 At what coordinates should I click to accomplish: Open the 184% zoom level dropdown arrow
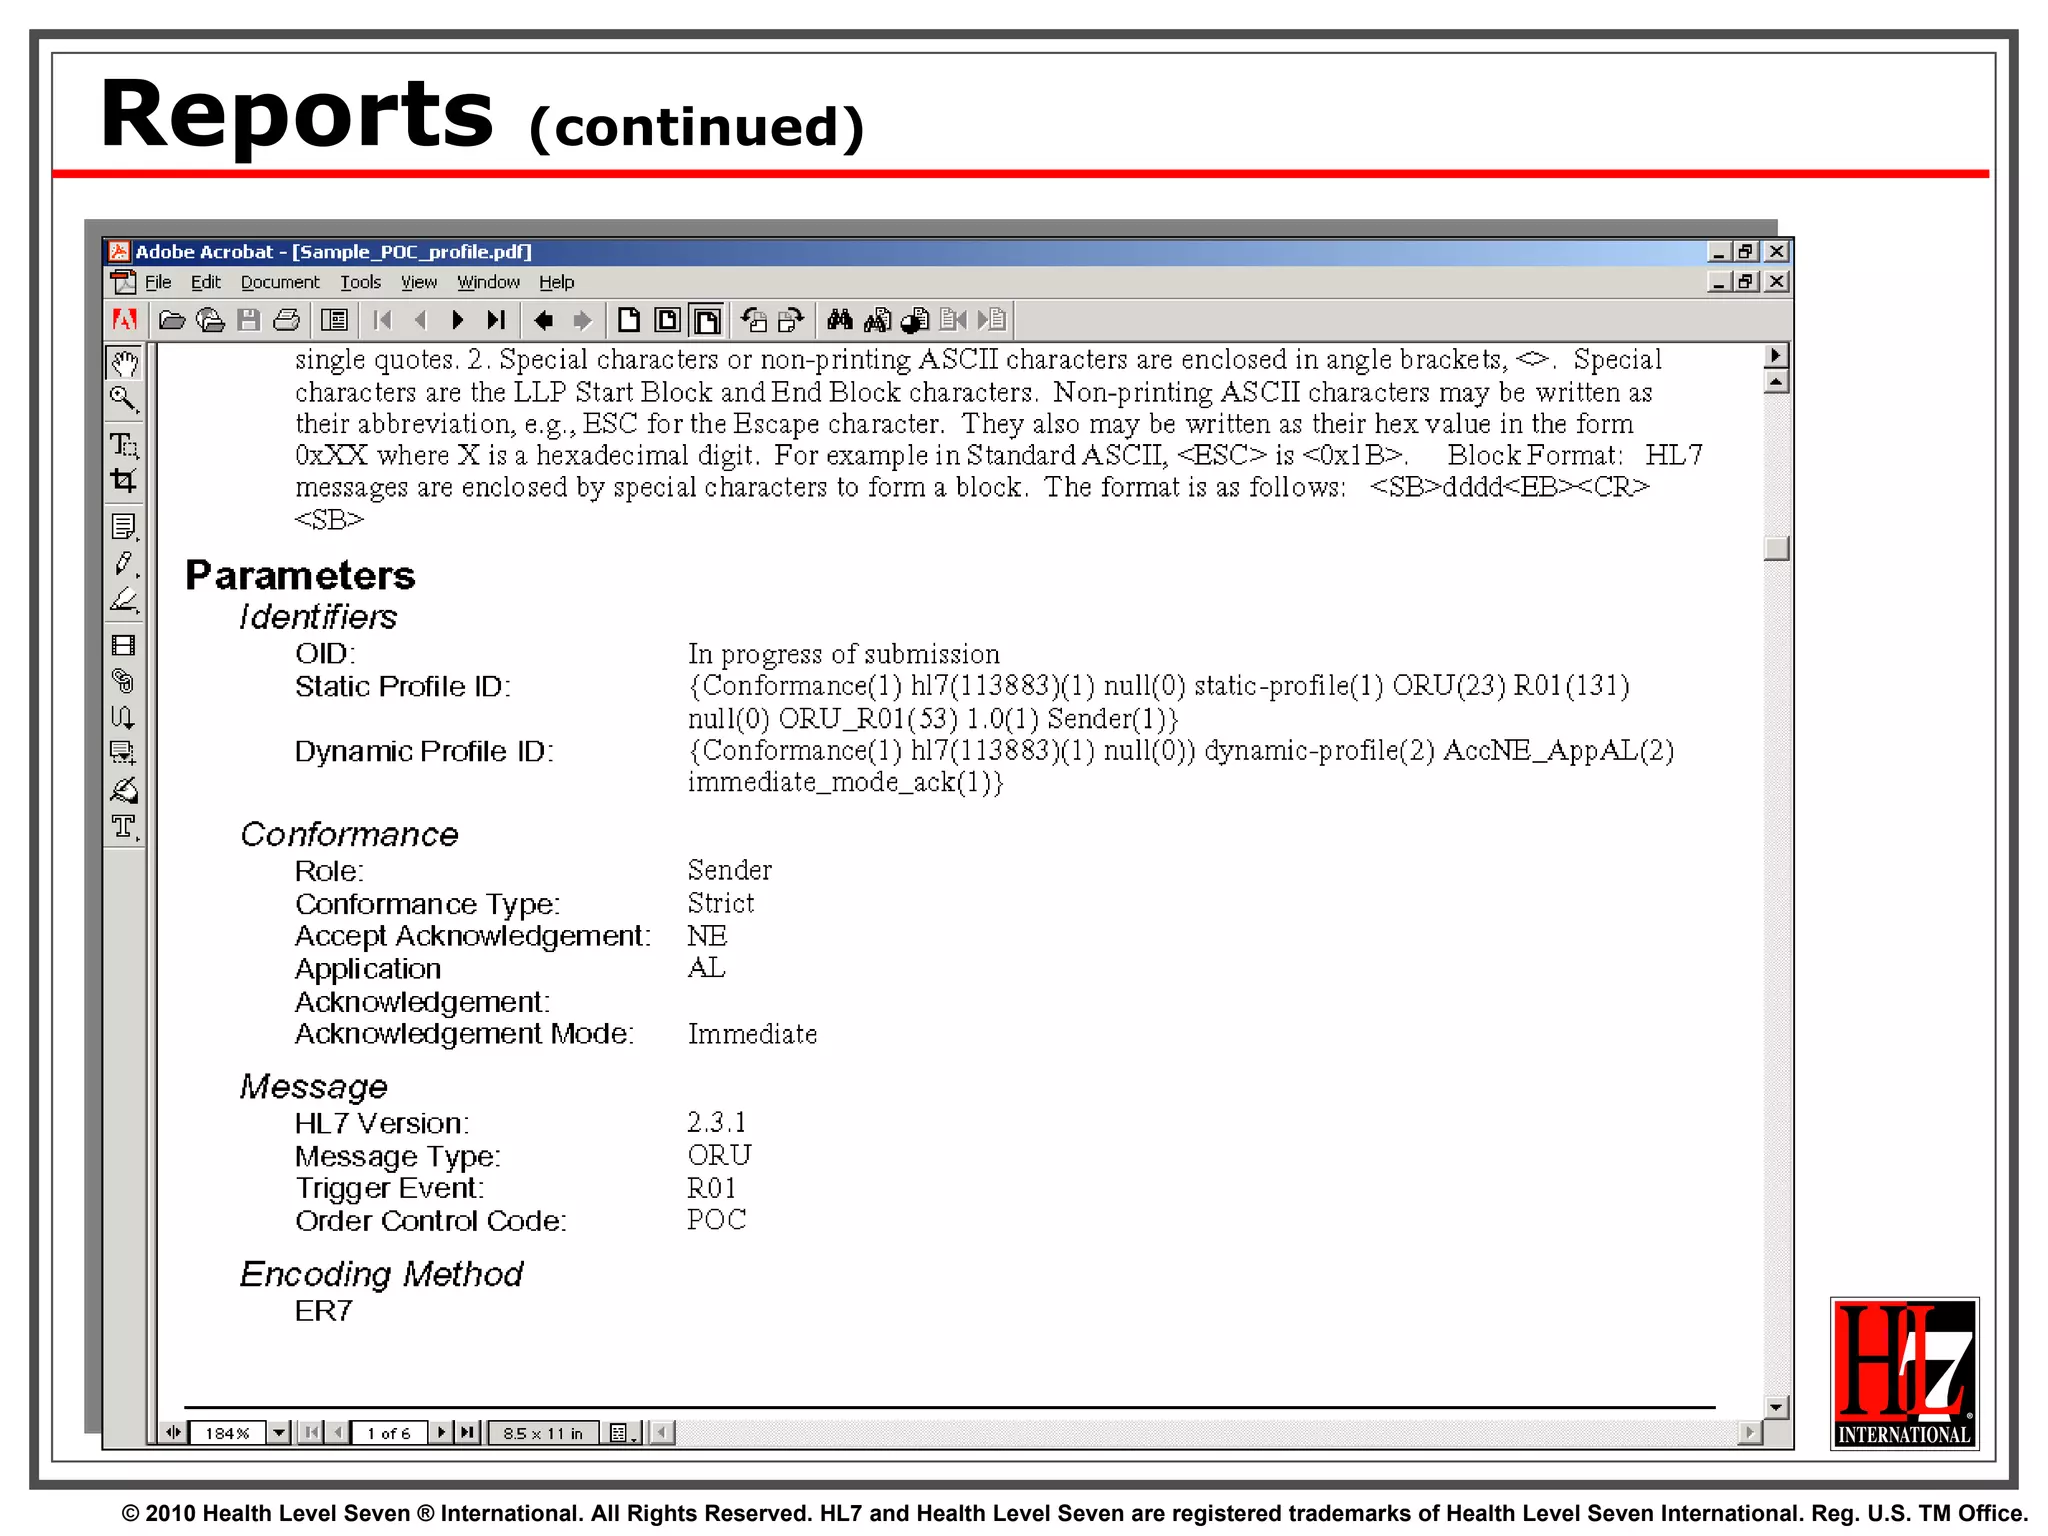[279, 1432]
